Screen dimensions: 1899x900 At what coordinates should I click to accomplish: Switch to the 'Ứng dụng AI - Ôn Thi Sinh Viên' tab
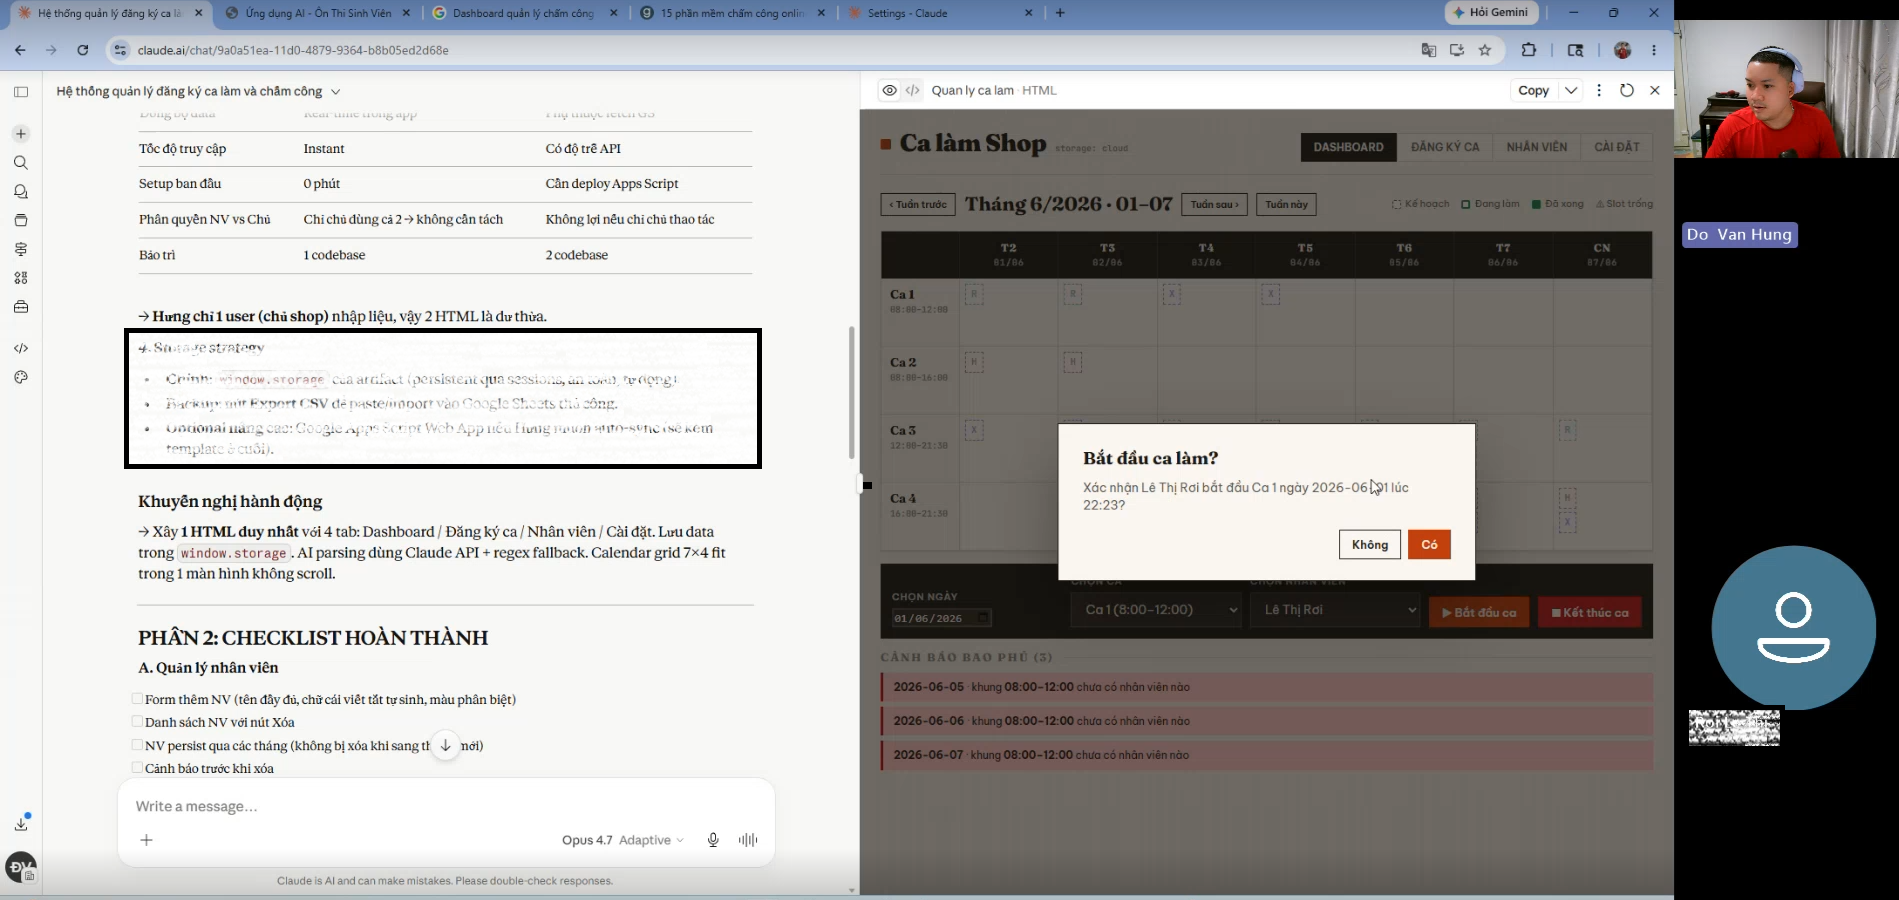[x=317, y=13]
